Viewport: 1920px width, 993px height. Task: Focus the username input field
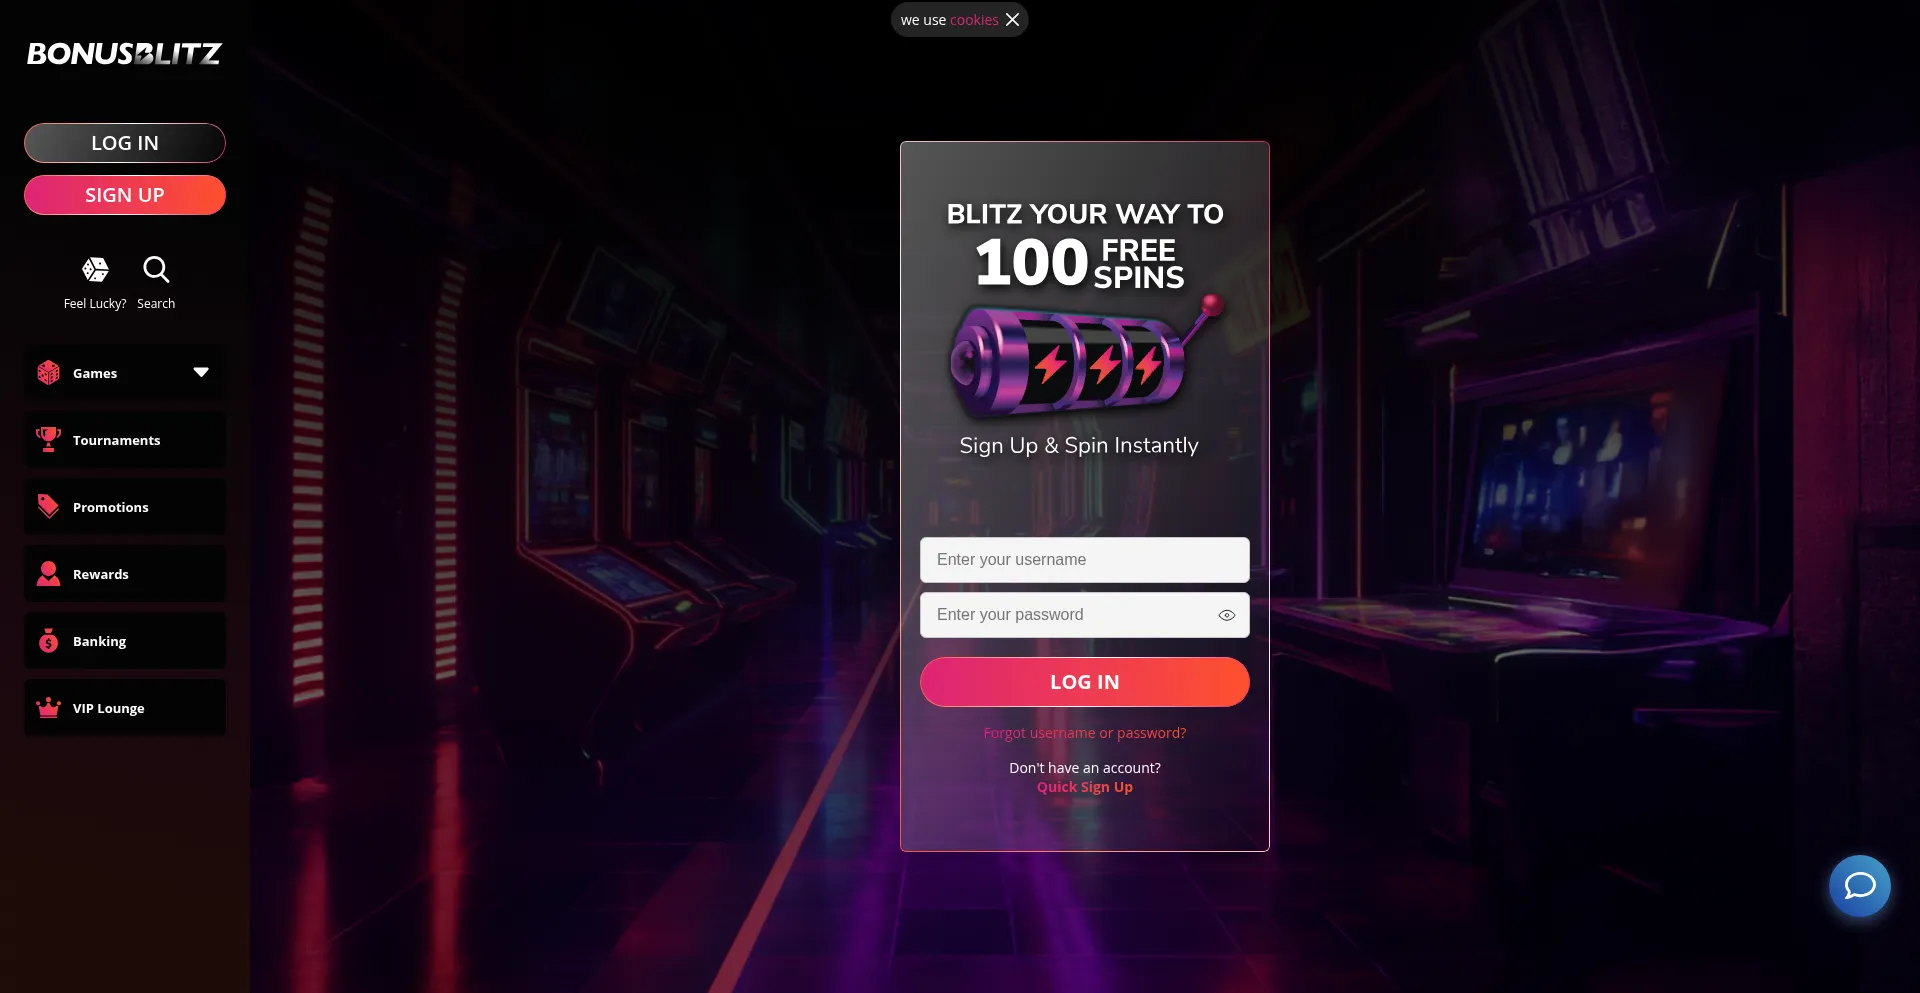point(1085,560)
